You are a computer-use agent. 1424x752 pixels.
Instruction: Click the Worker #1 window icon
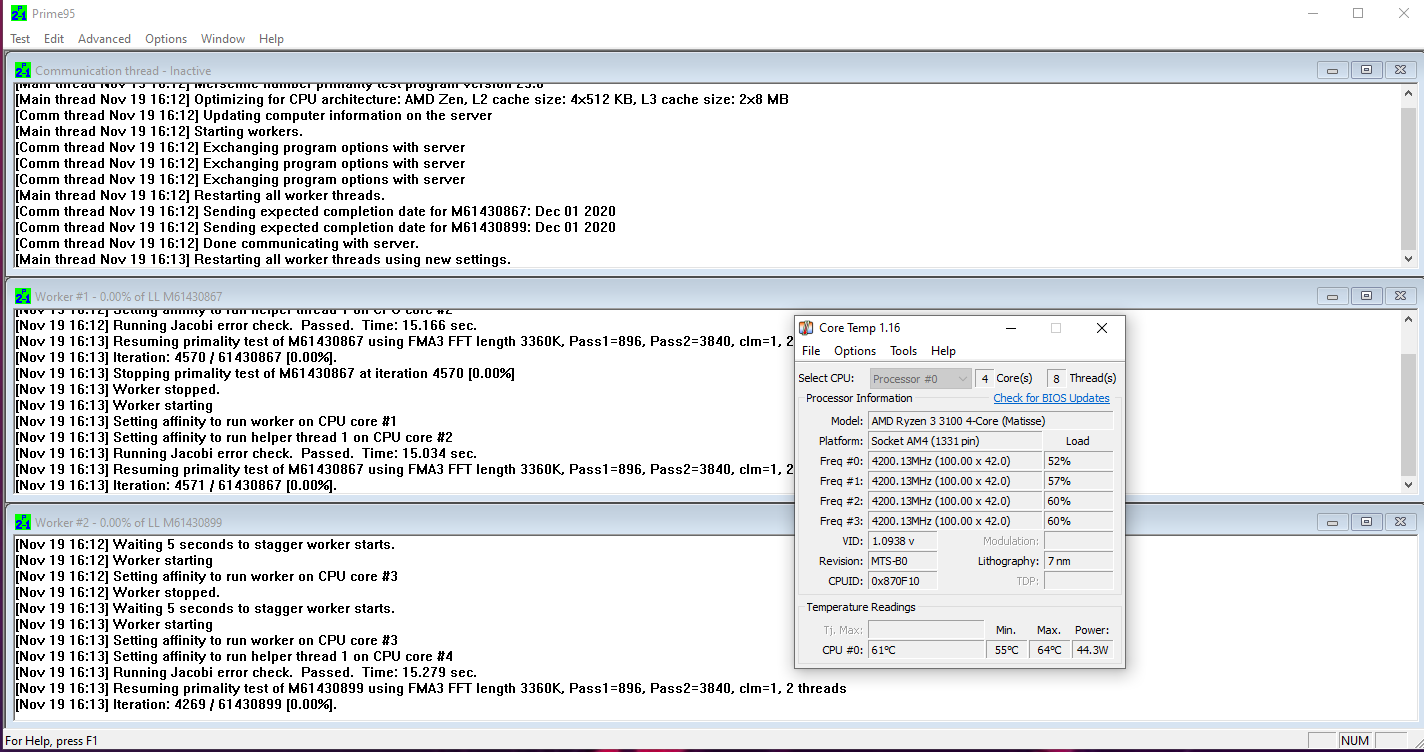[23, 296]
